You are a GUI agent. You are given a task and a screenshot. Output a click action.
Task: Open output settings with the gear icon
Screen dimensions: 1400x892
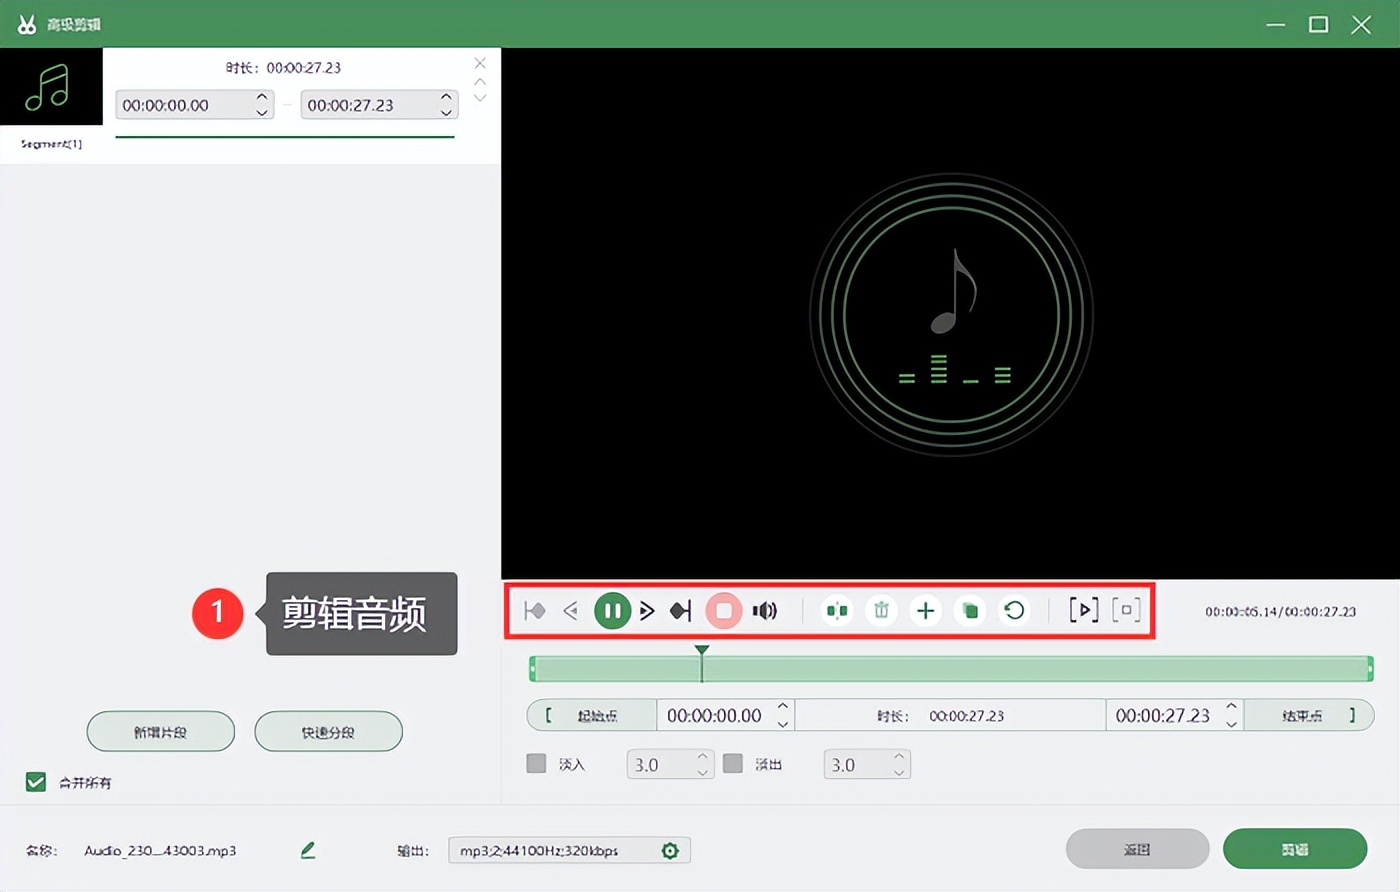(x=670, y=850)
